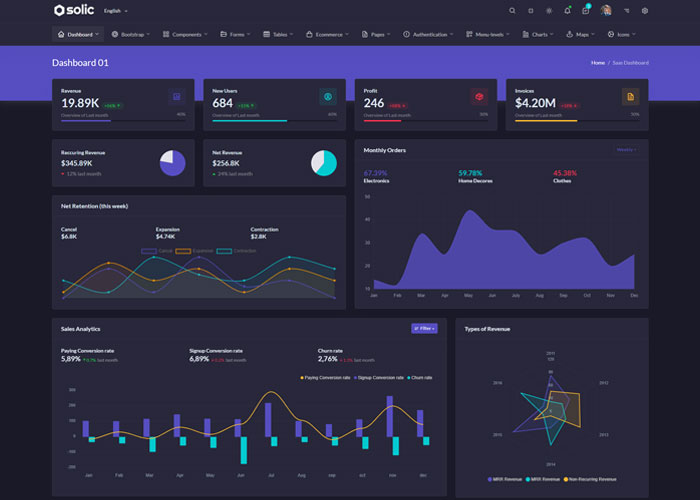This screenshot has width=700, height=500.
Task: Toggle the Expansion series in legend
Action: [194, 250]
